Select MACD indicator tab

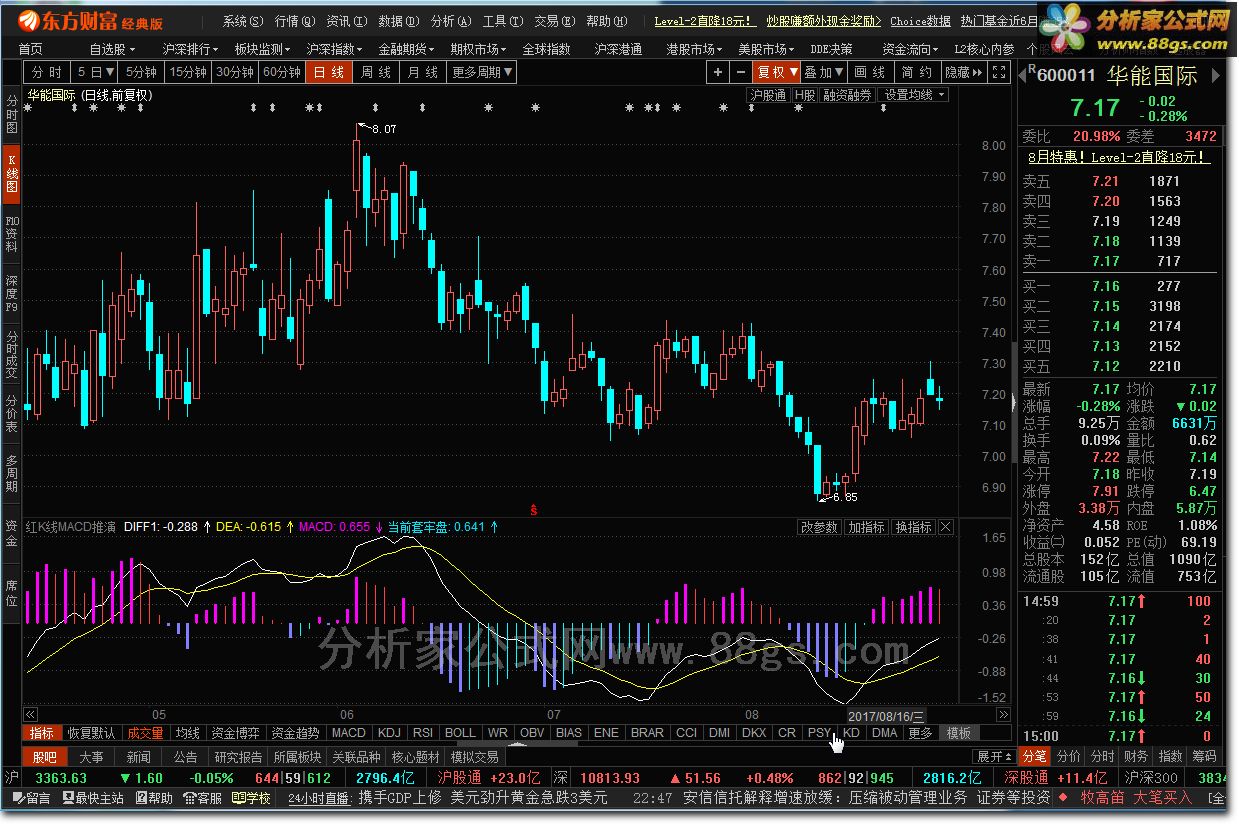click(x=349, y=733)
